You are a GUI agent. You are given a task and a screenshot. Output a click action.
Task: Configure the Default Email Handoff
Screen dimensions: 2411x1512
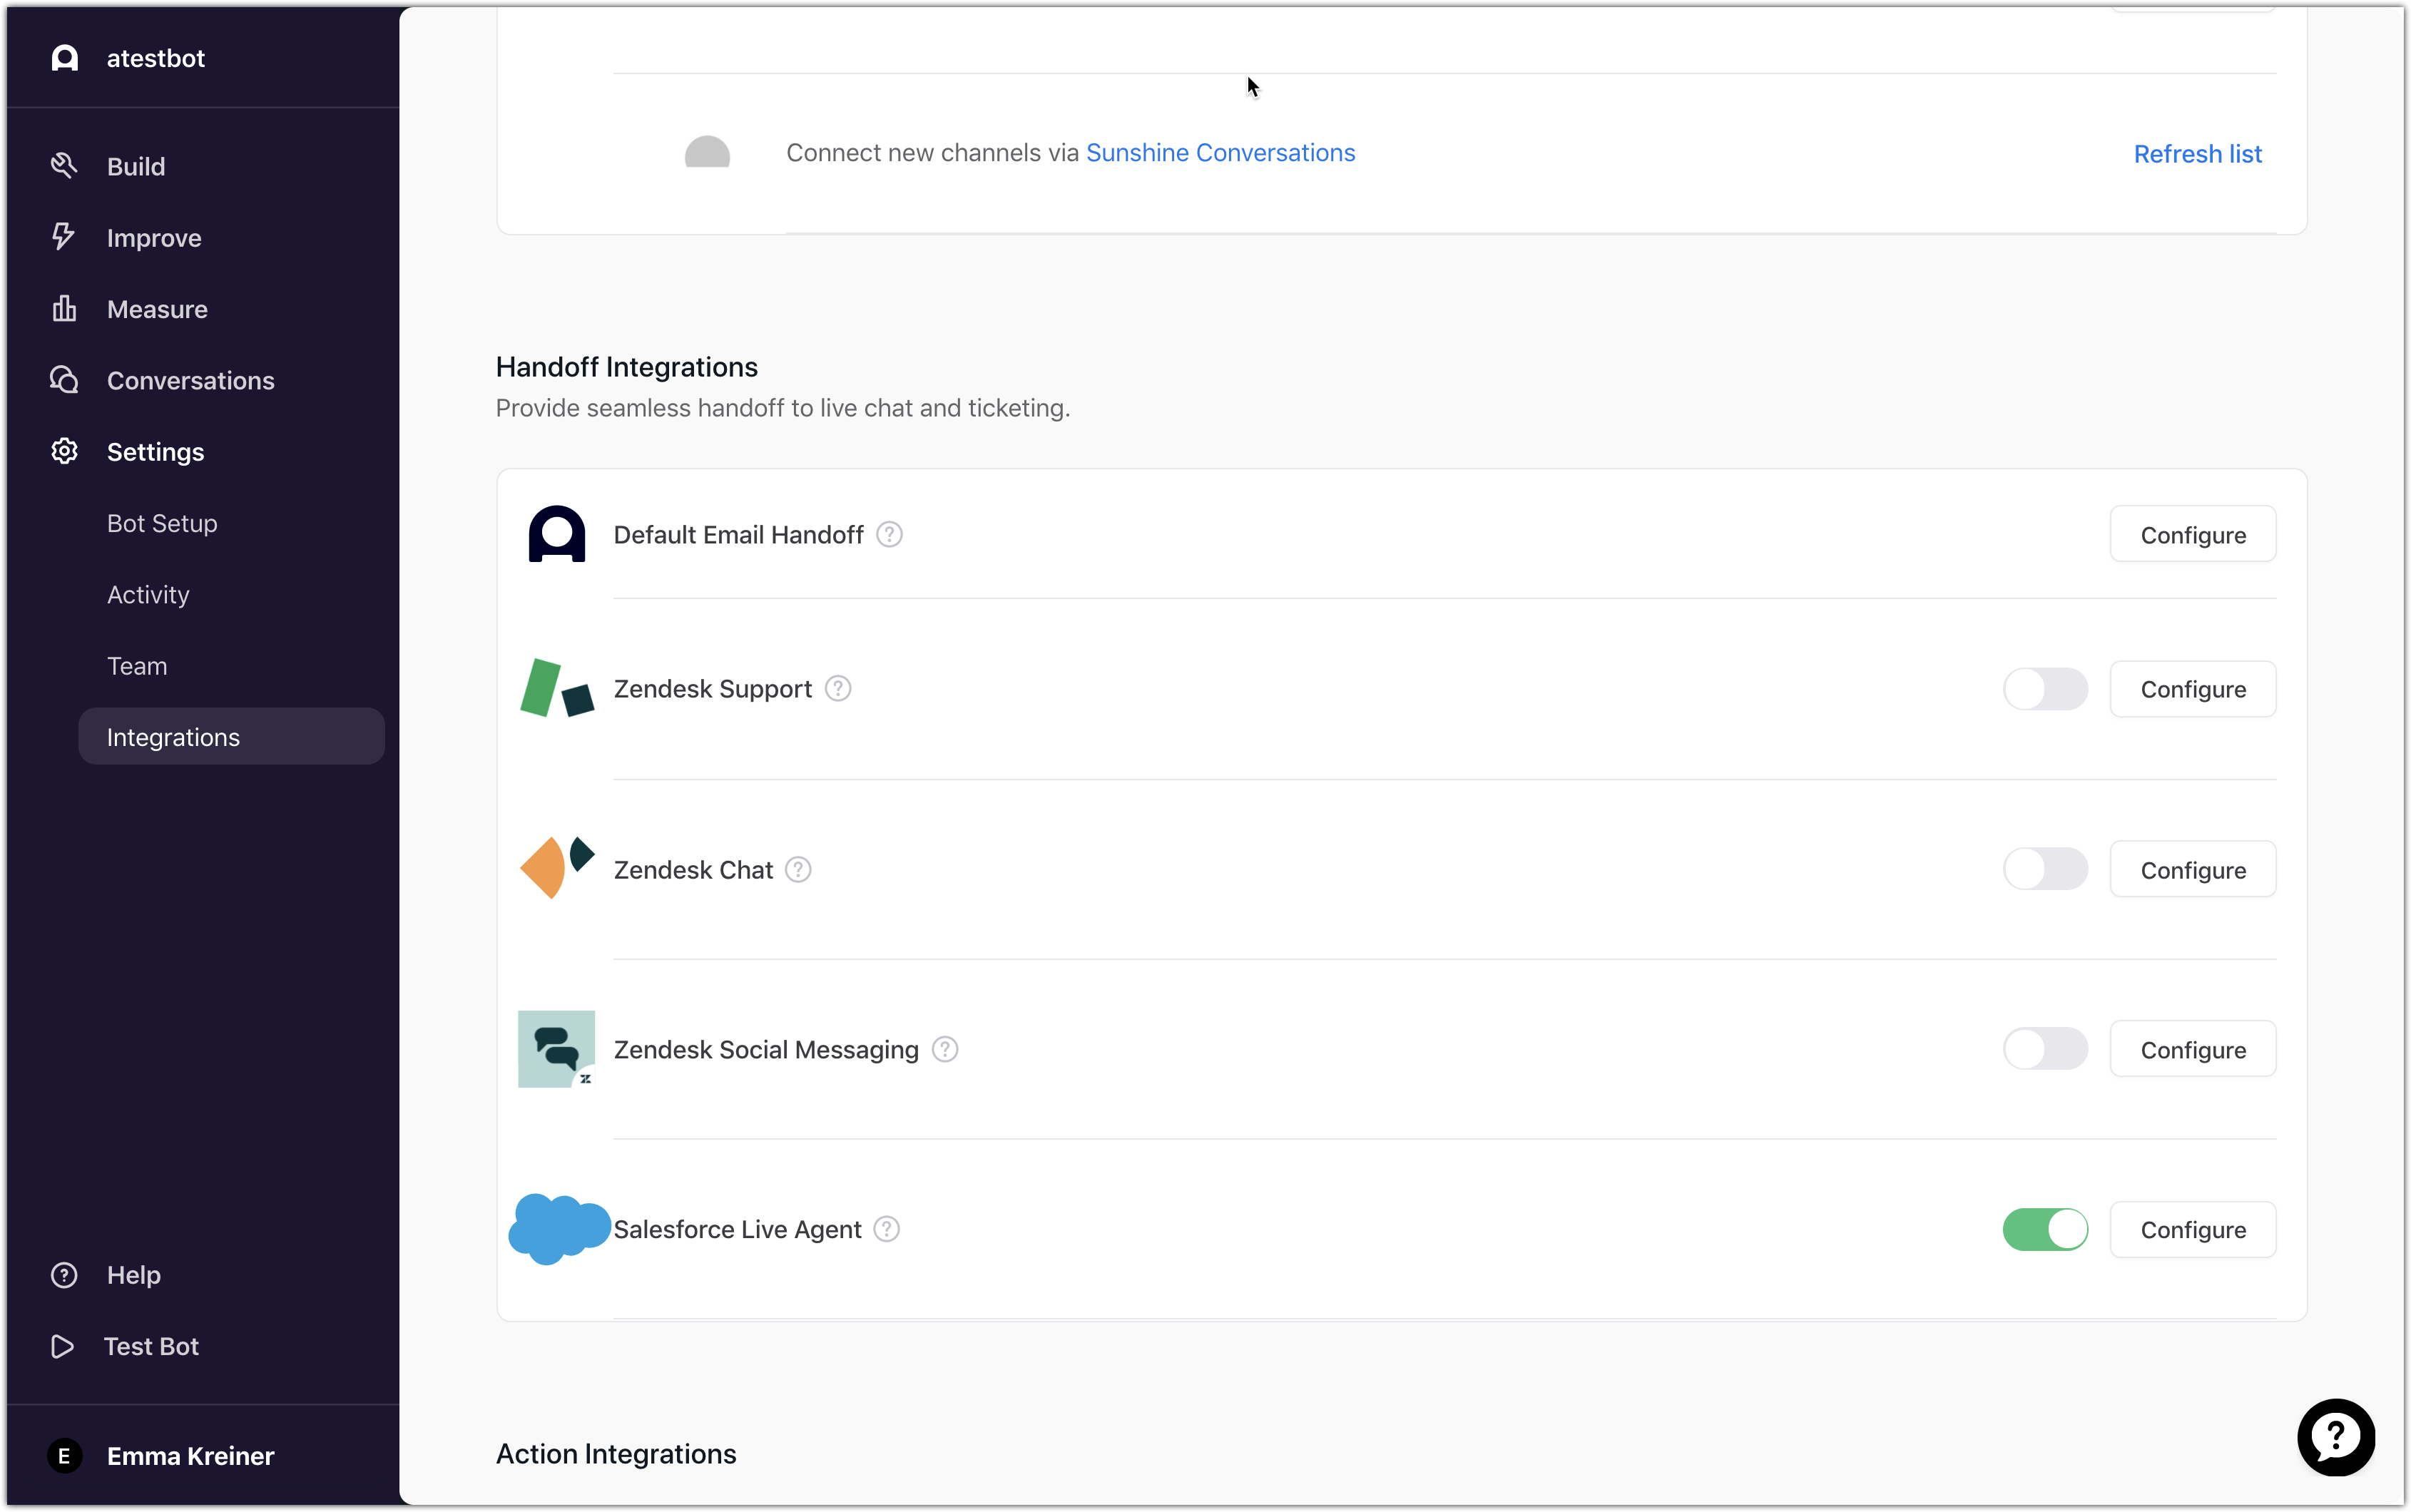(2192, 535)
